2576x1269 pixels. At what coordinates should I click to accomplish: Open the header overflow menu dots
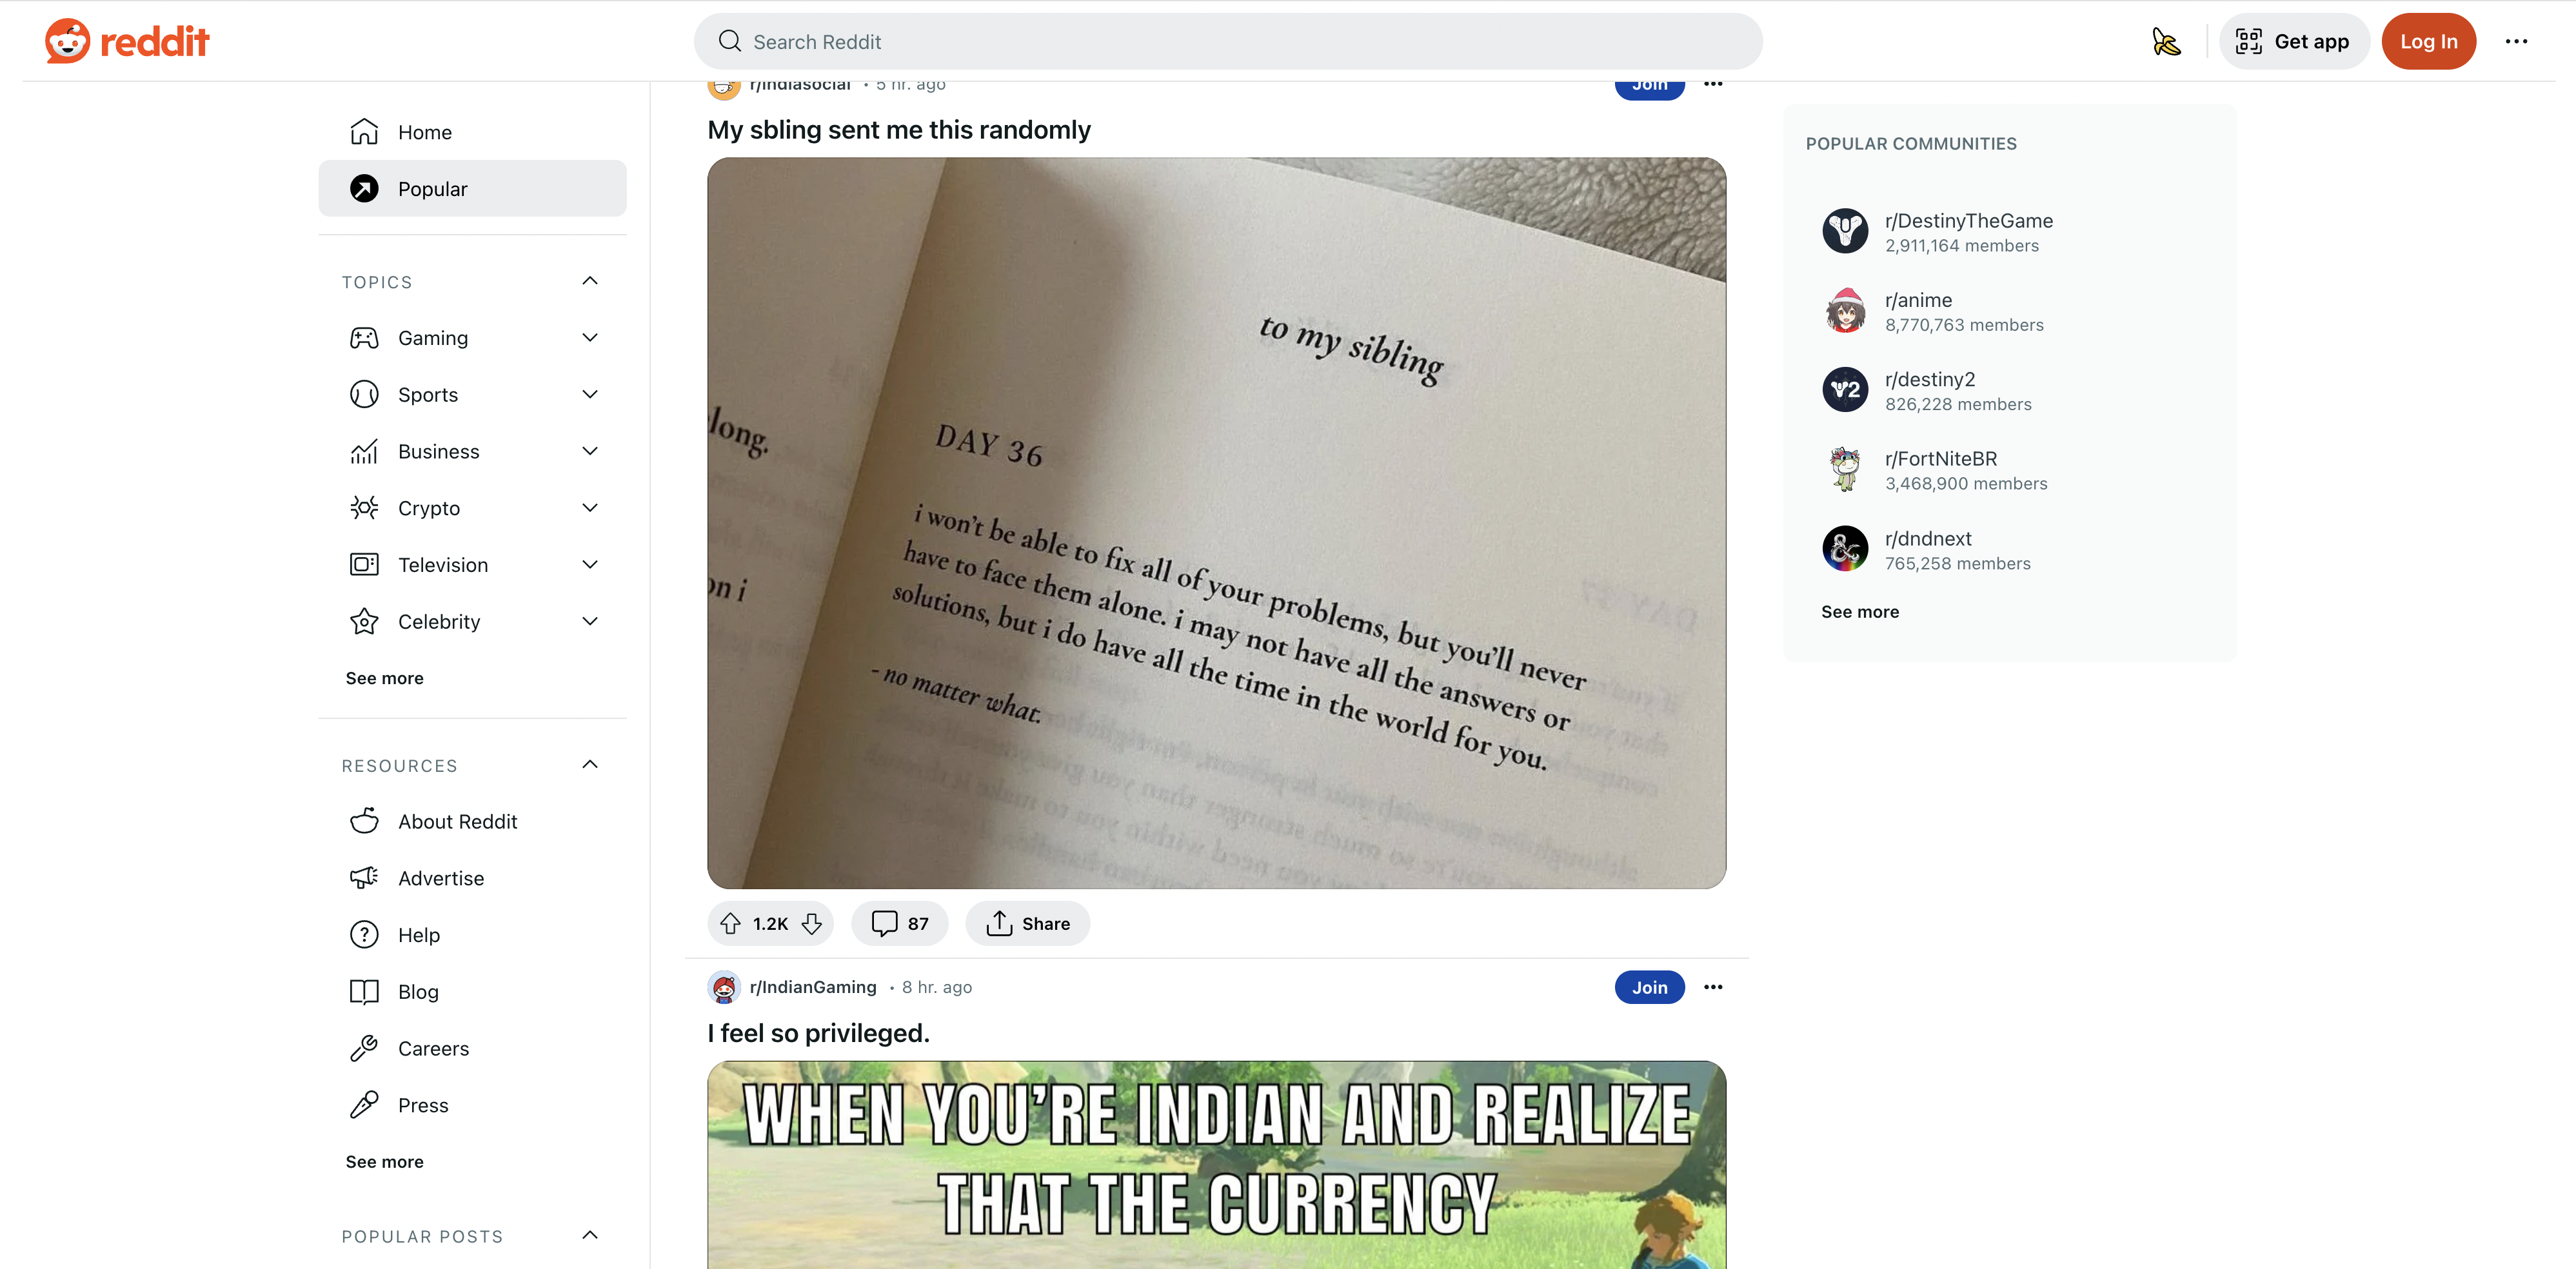[2516, 42]
